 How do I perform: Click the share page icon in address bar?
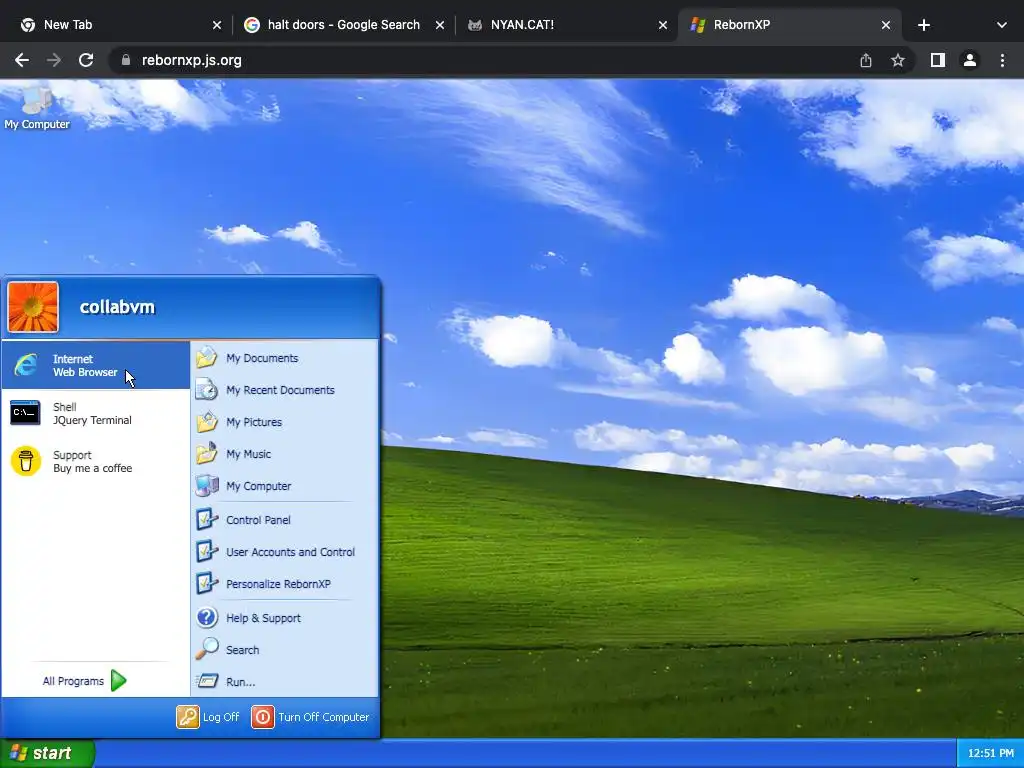coord(865,60)
